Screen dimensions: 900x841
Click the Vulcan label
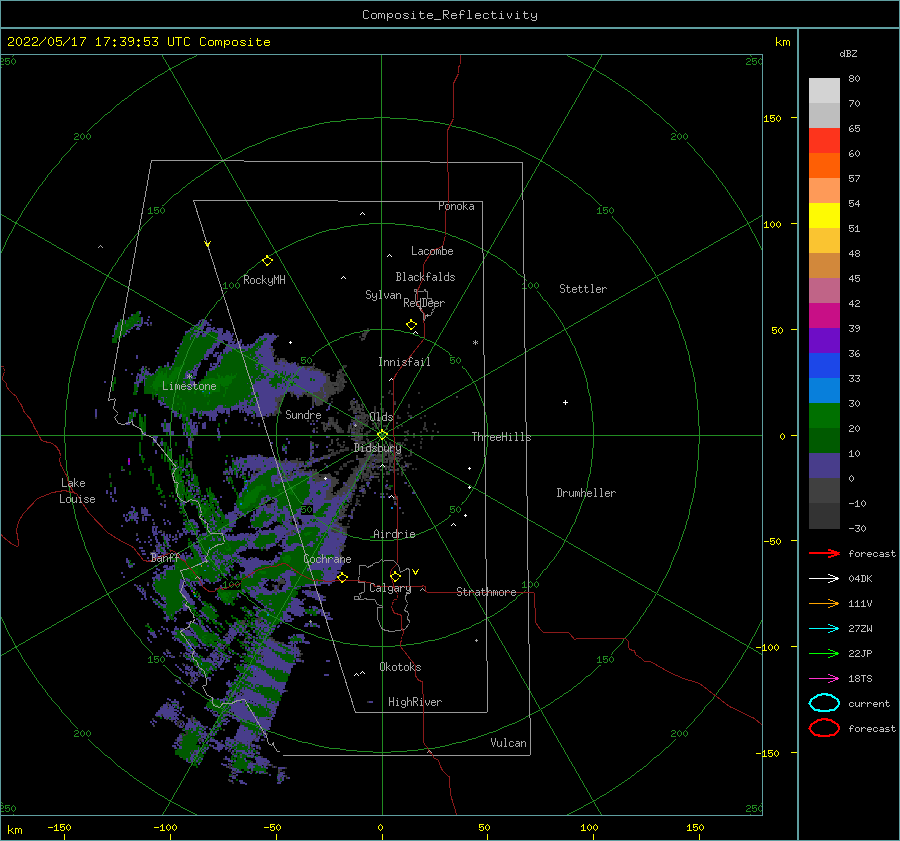[x=508, y=743]
